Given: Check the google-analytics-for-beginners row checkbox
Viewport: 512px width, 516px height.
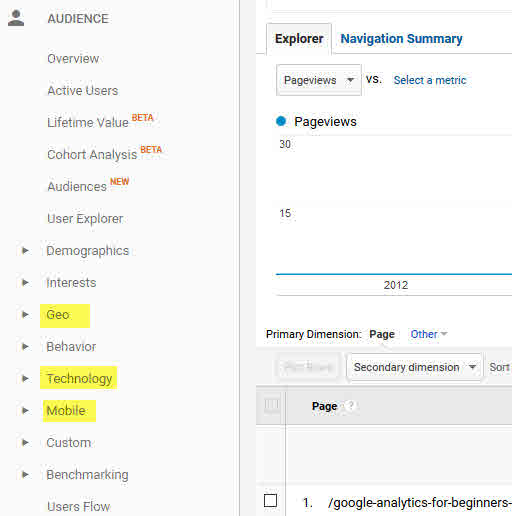Looking at the screenshot, I should [x=270, y=500].
